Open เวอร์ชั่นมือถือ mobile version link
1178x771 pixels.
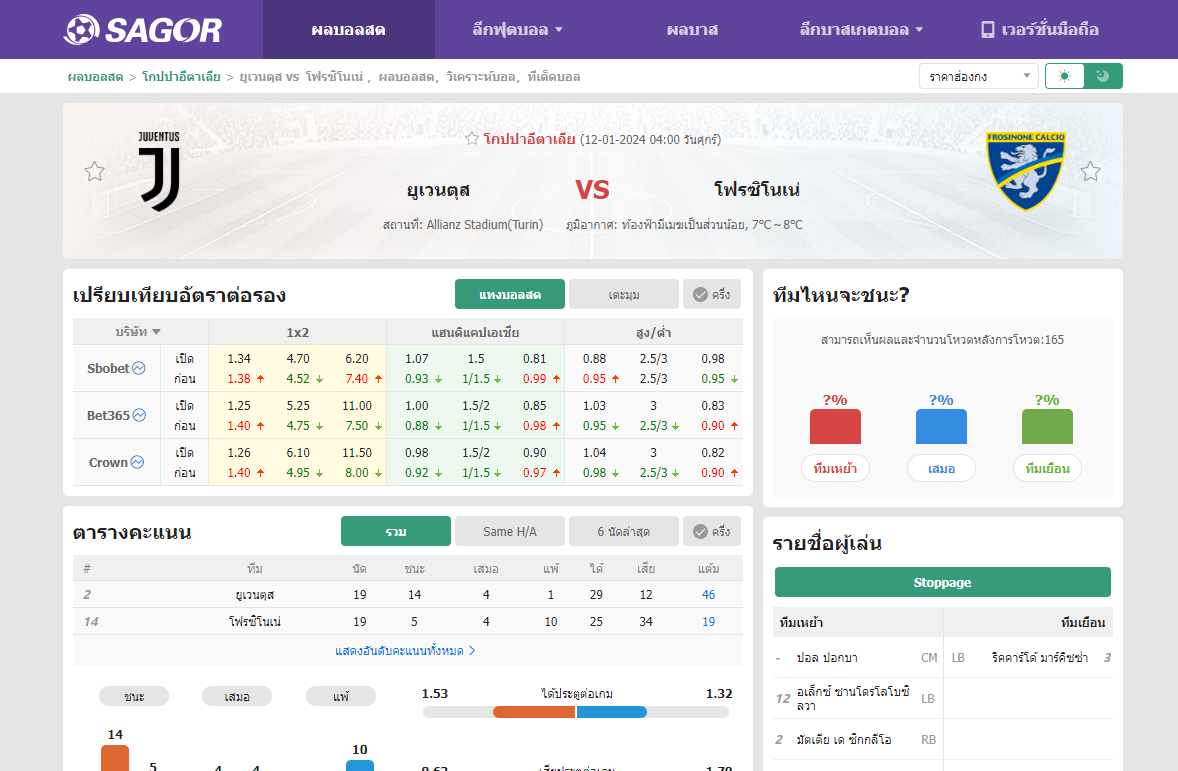[1040, 29]
